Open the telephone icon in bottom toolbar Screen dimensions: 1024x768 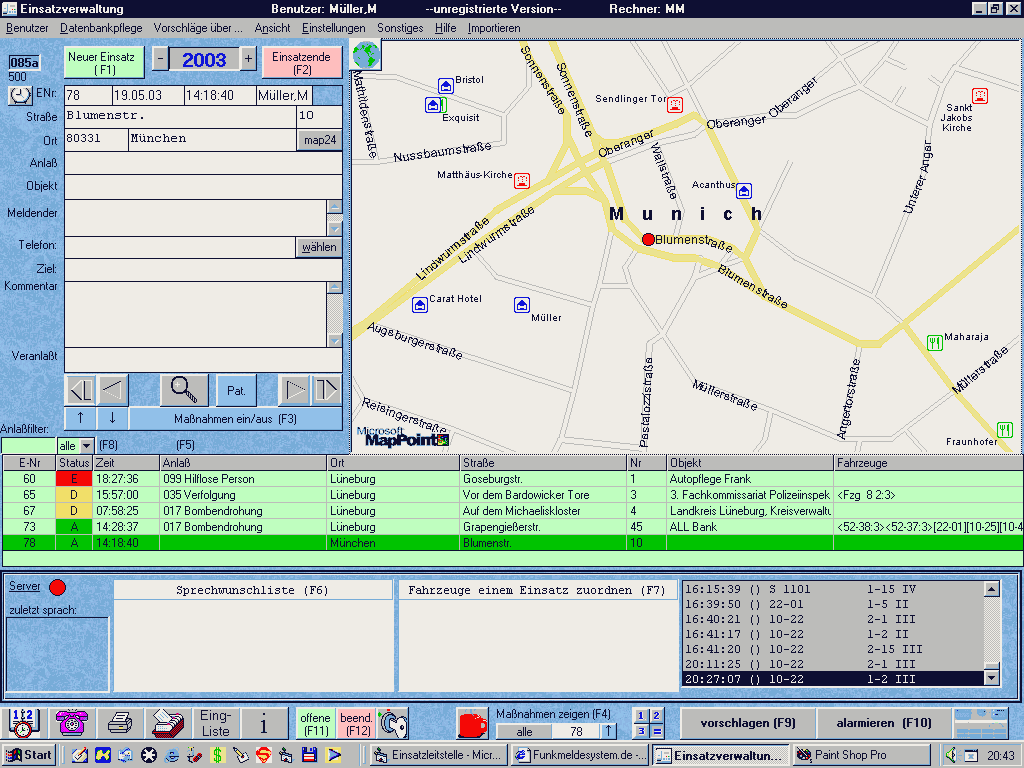(72, 723)
